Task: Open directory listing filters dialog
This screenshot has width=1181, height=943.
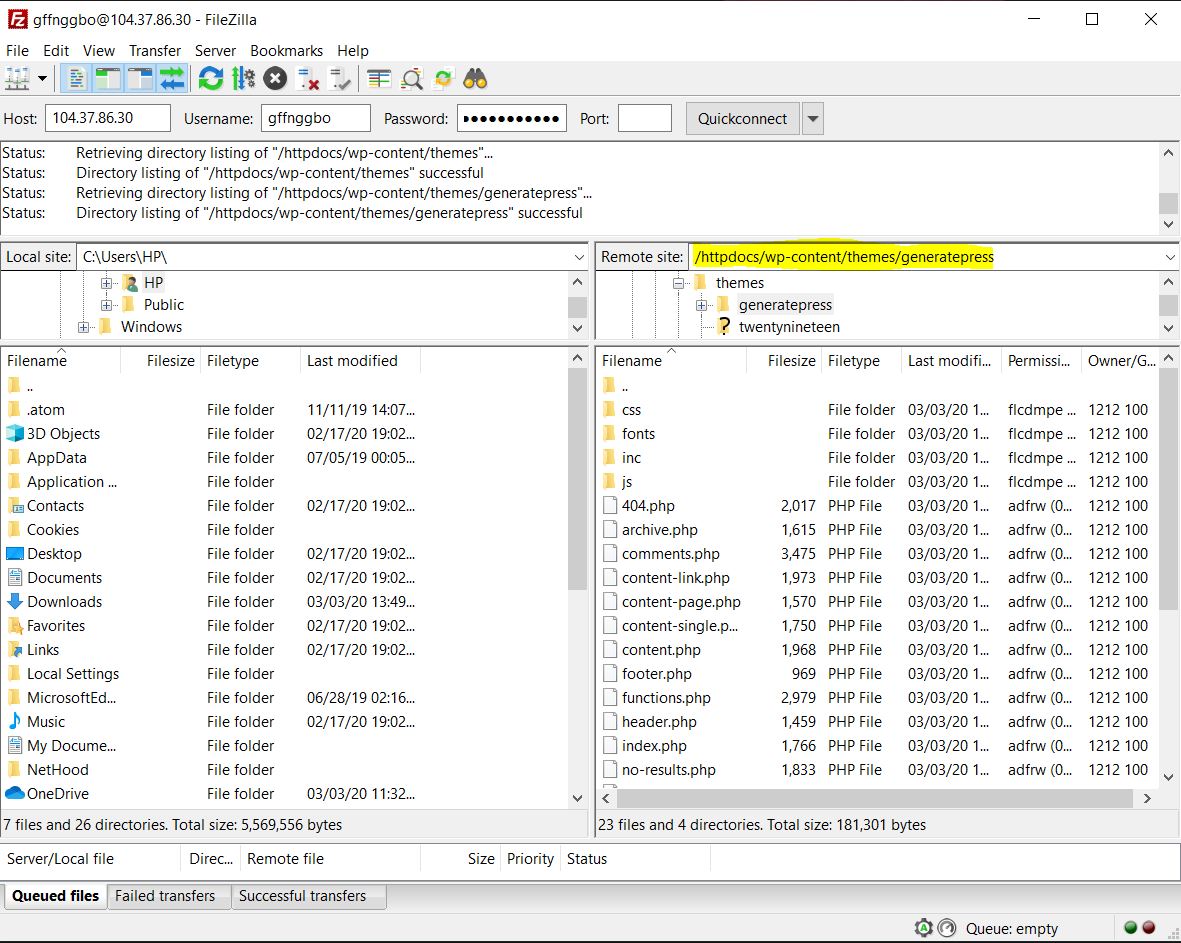Action: click(x=379, y=78)
